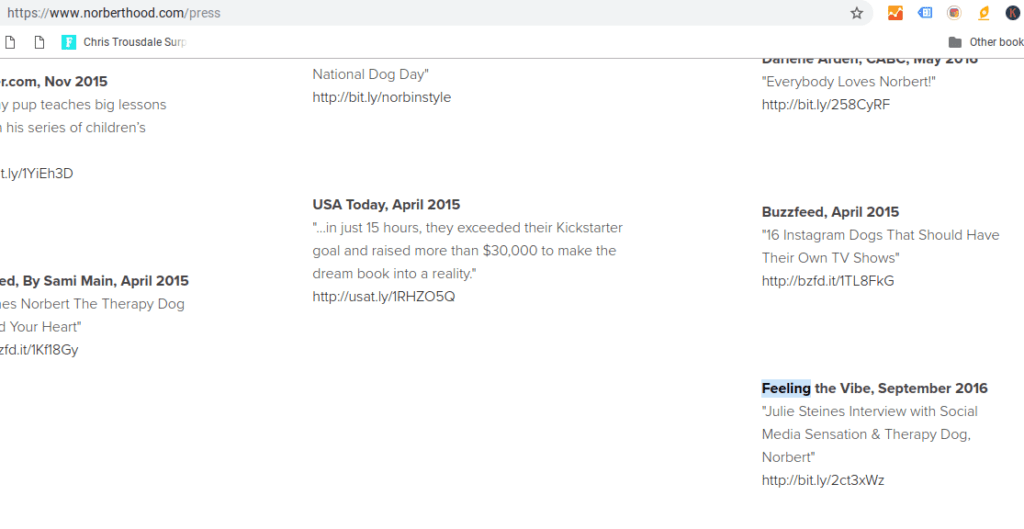Open the usat.ly/1RHZO5Q USA Today link
This screenshot has width=1024, height=529.
383,297
